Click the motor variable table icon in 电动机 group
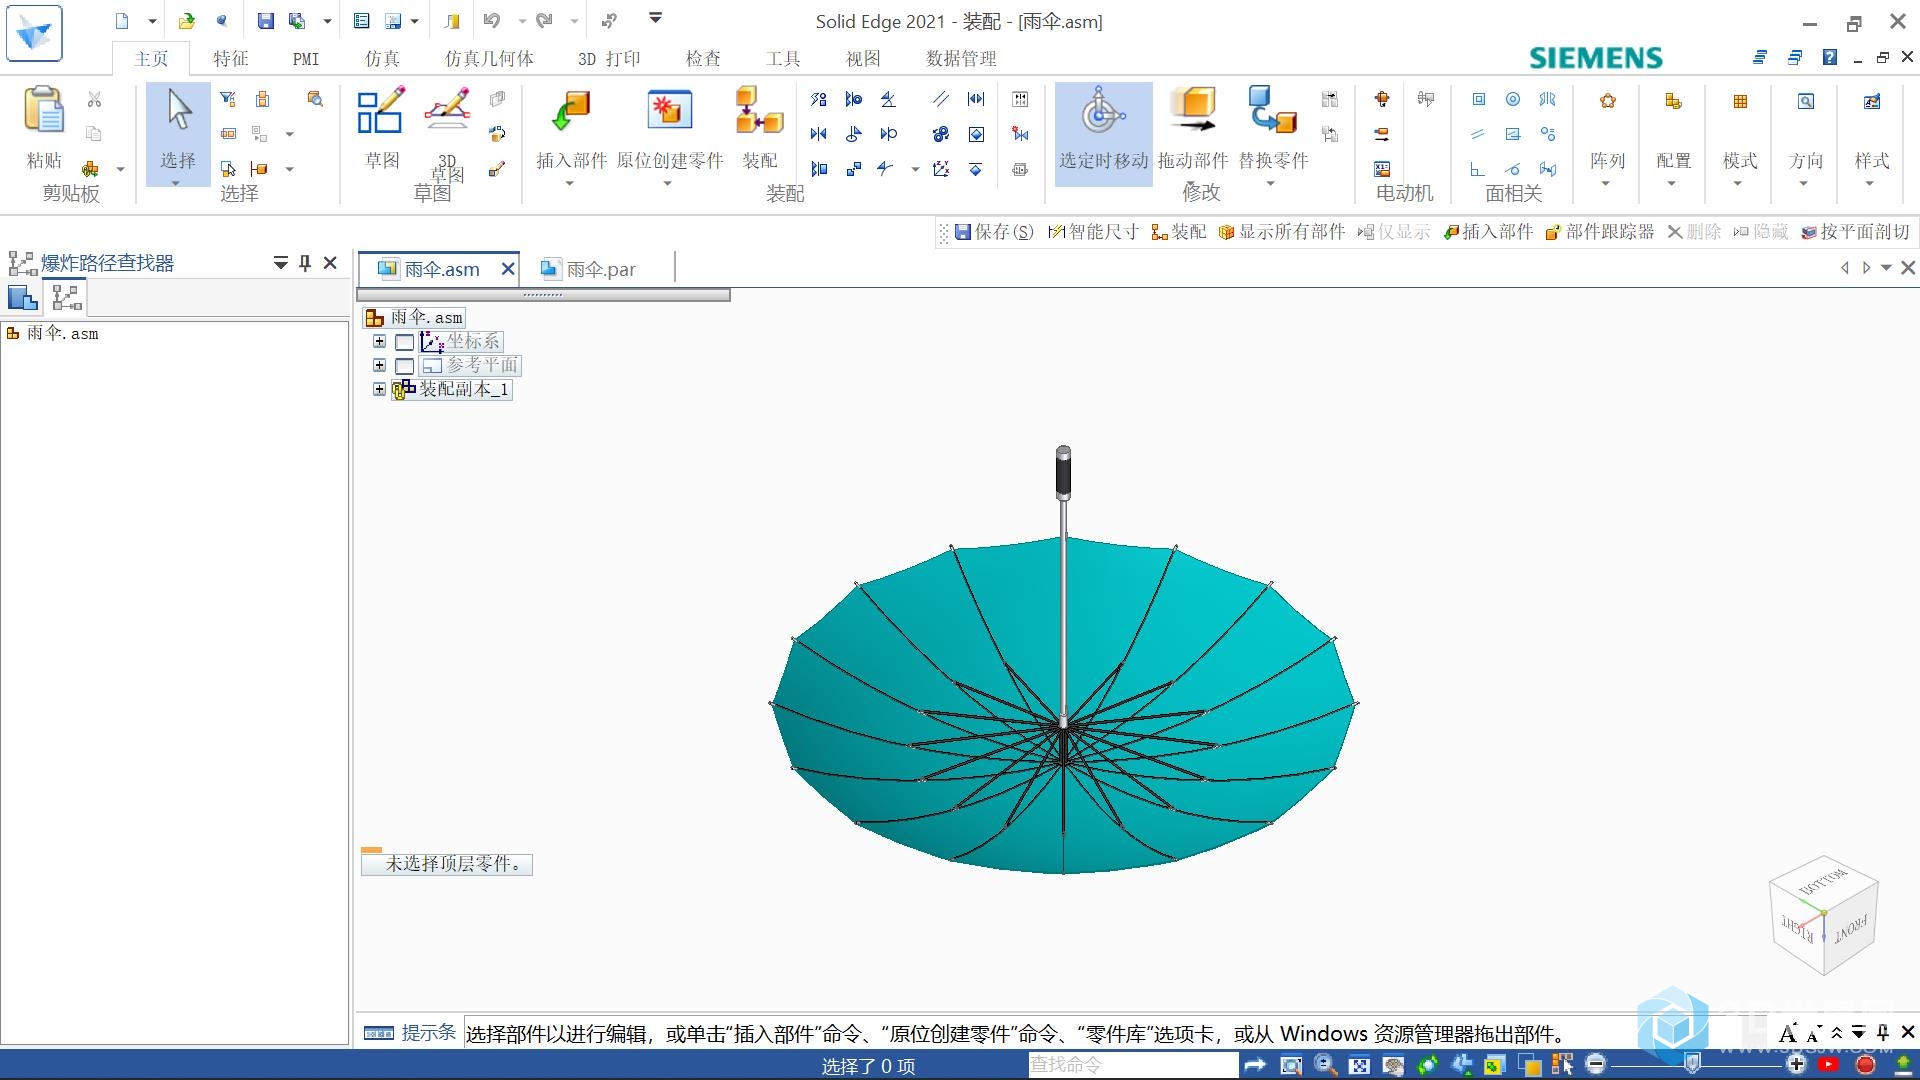Image resolution: width=1920 pixels, height=1080 pixels. [1381, 169]
